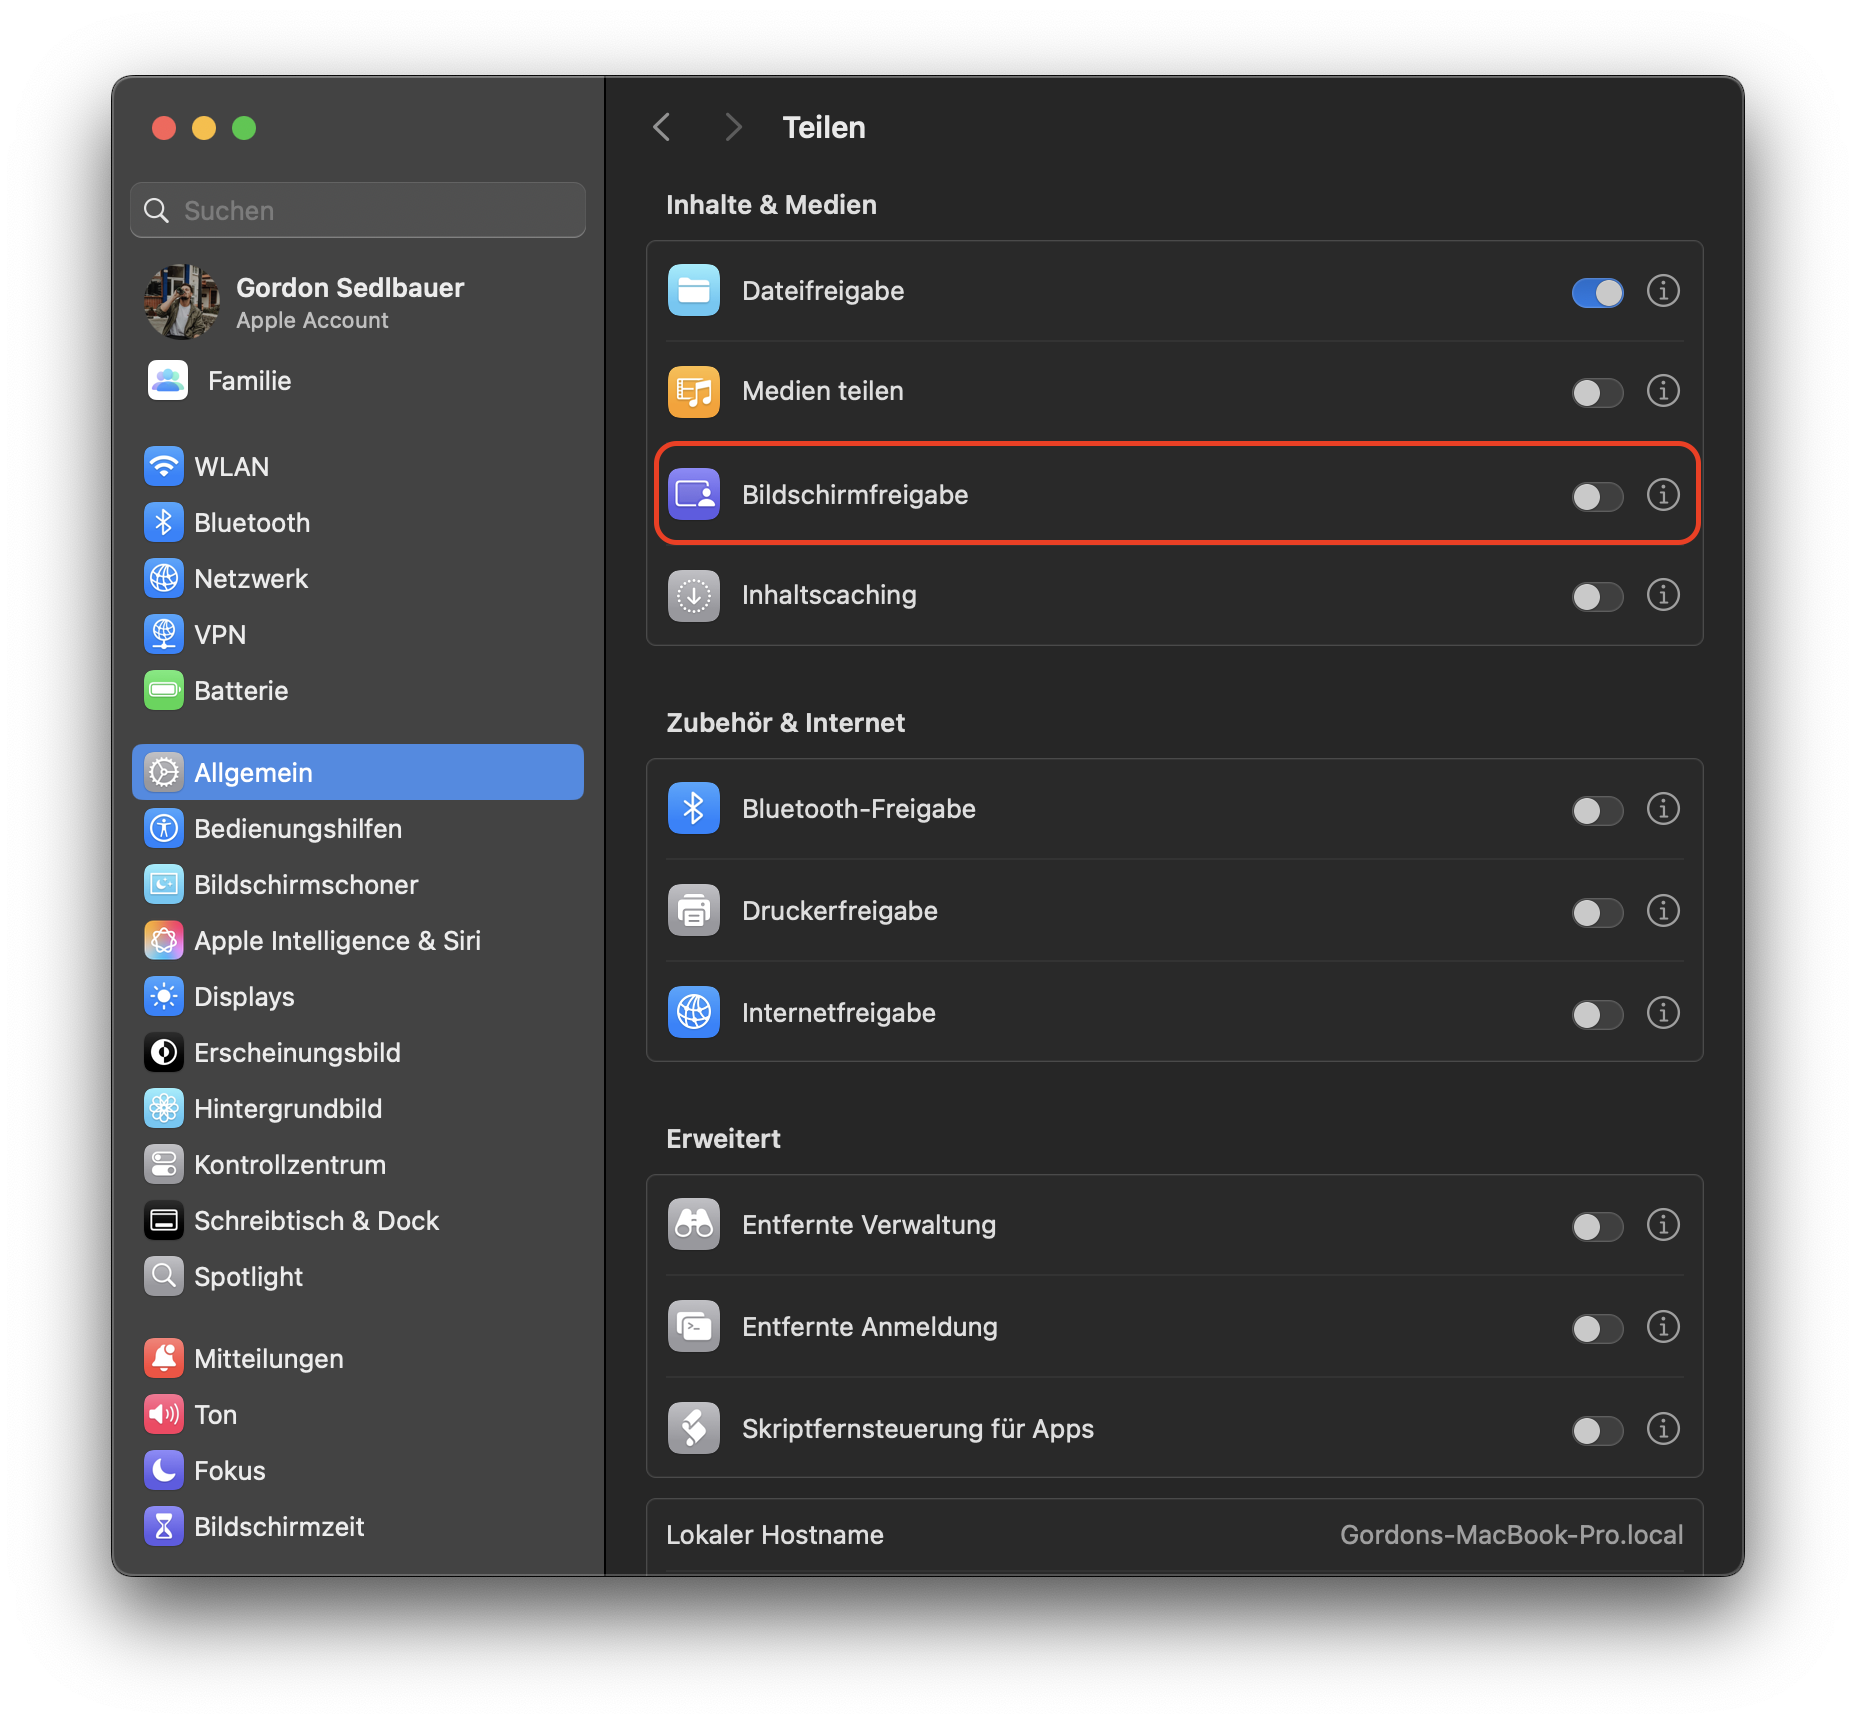Click the Gordon Sedlbauer Apple Account avatar
The image size is (1856, 1724).
point(181,302)
